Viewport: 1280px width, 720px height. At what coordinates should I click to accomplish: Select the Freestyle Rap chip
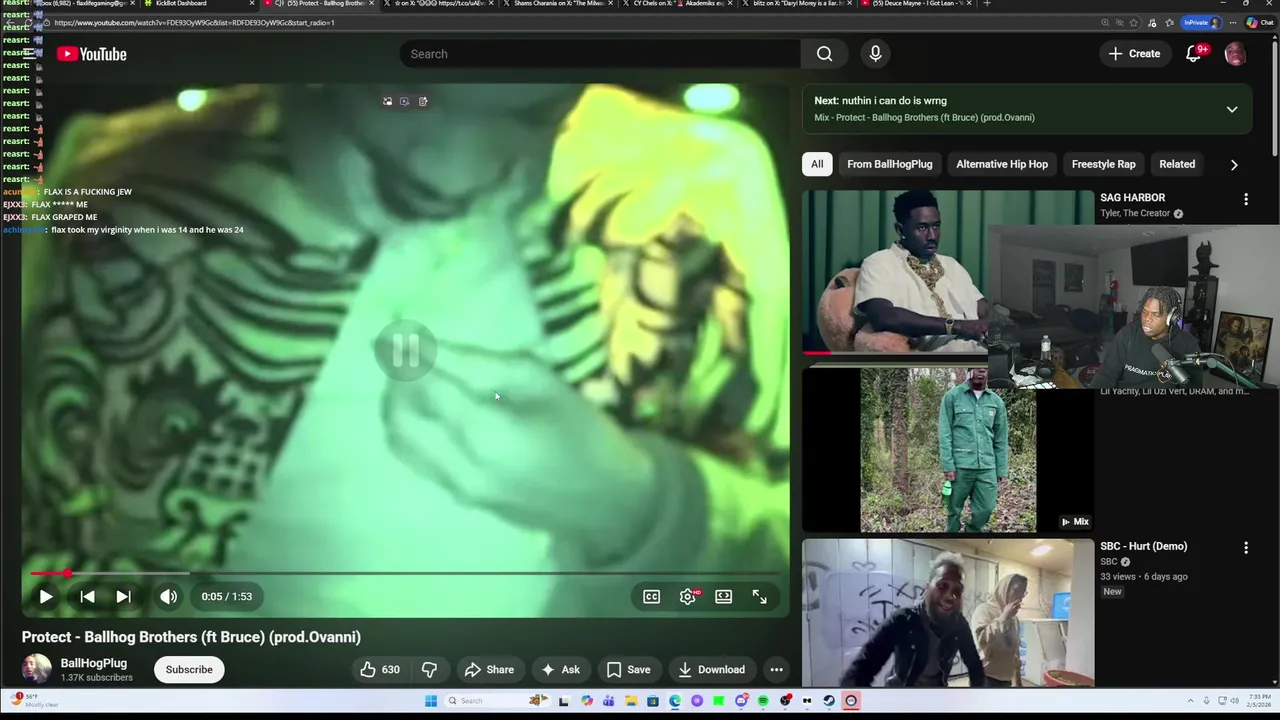point(1104,164)
